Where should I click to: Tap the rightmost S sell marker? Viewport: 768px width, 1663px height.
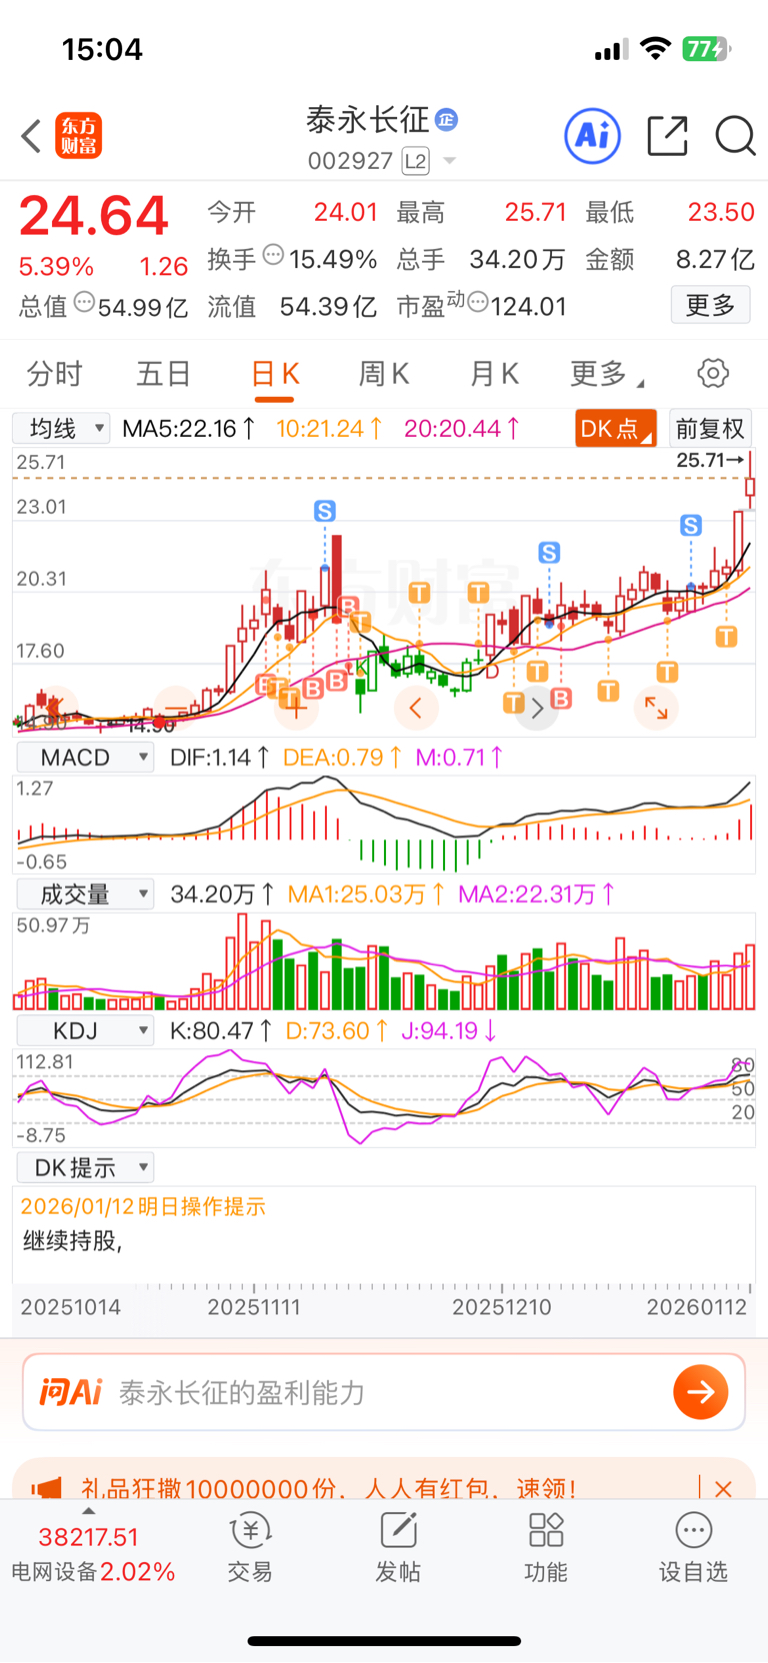[691, 525]
